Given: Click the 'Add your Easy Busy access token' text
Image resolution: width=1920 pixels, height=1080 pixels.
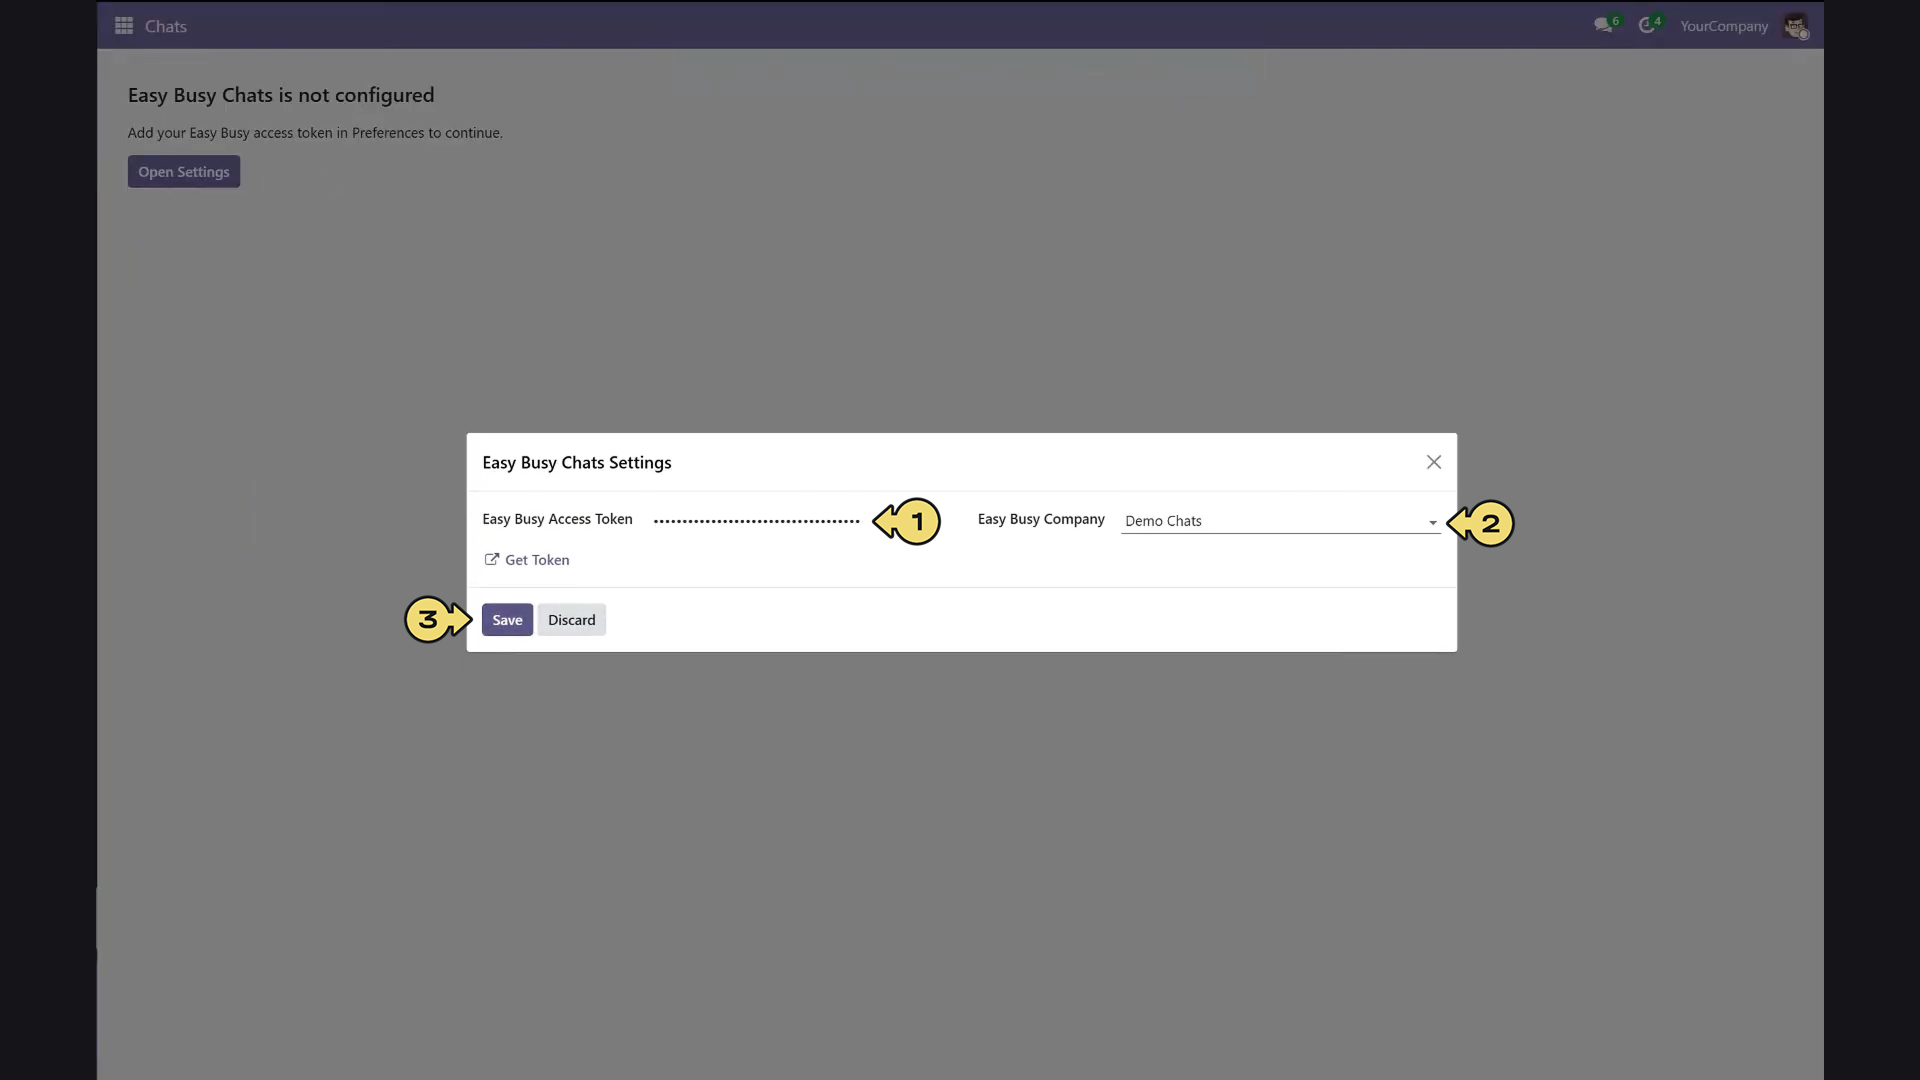Looking at the screenshot, I should tap(315, 133).
